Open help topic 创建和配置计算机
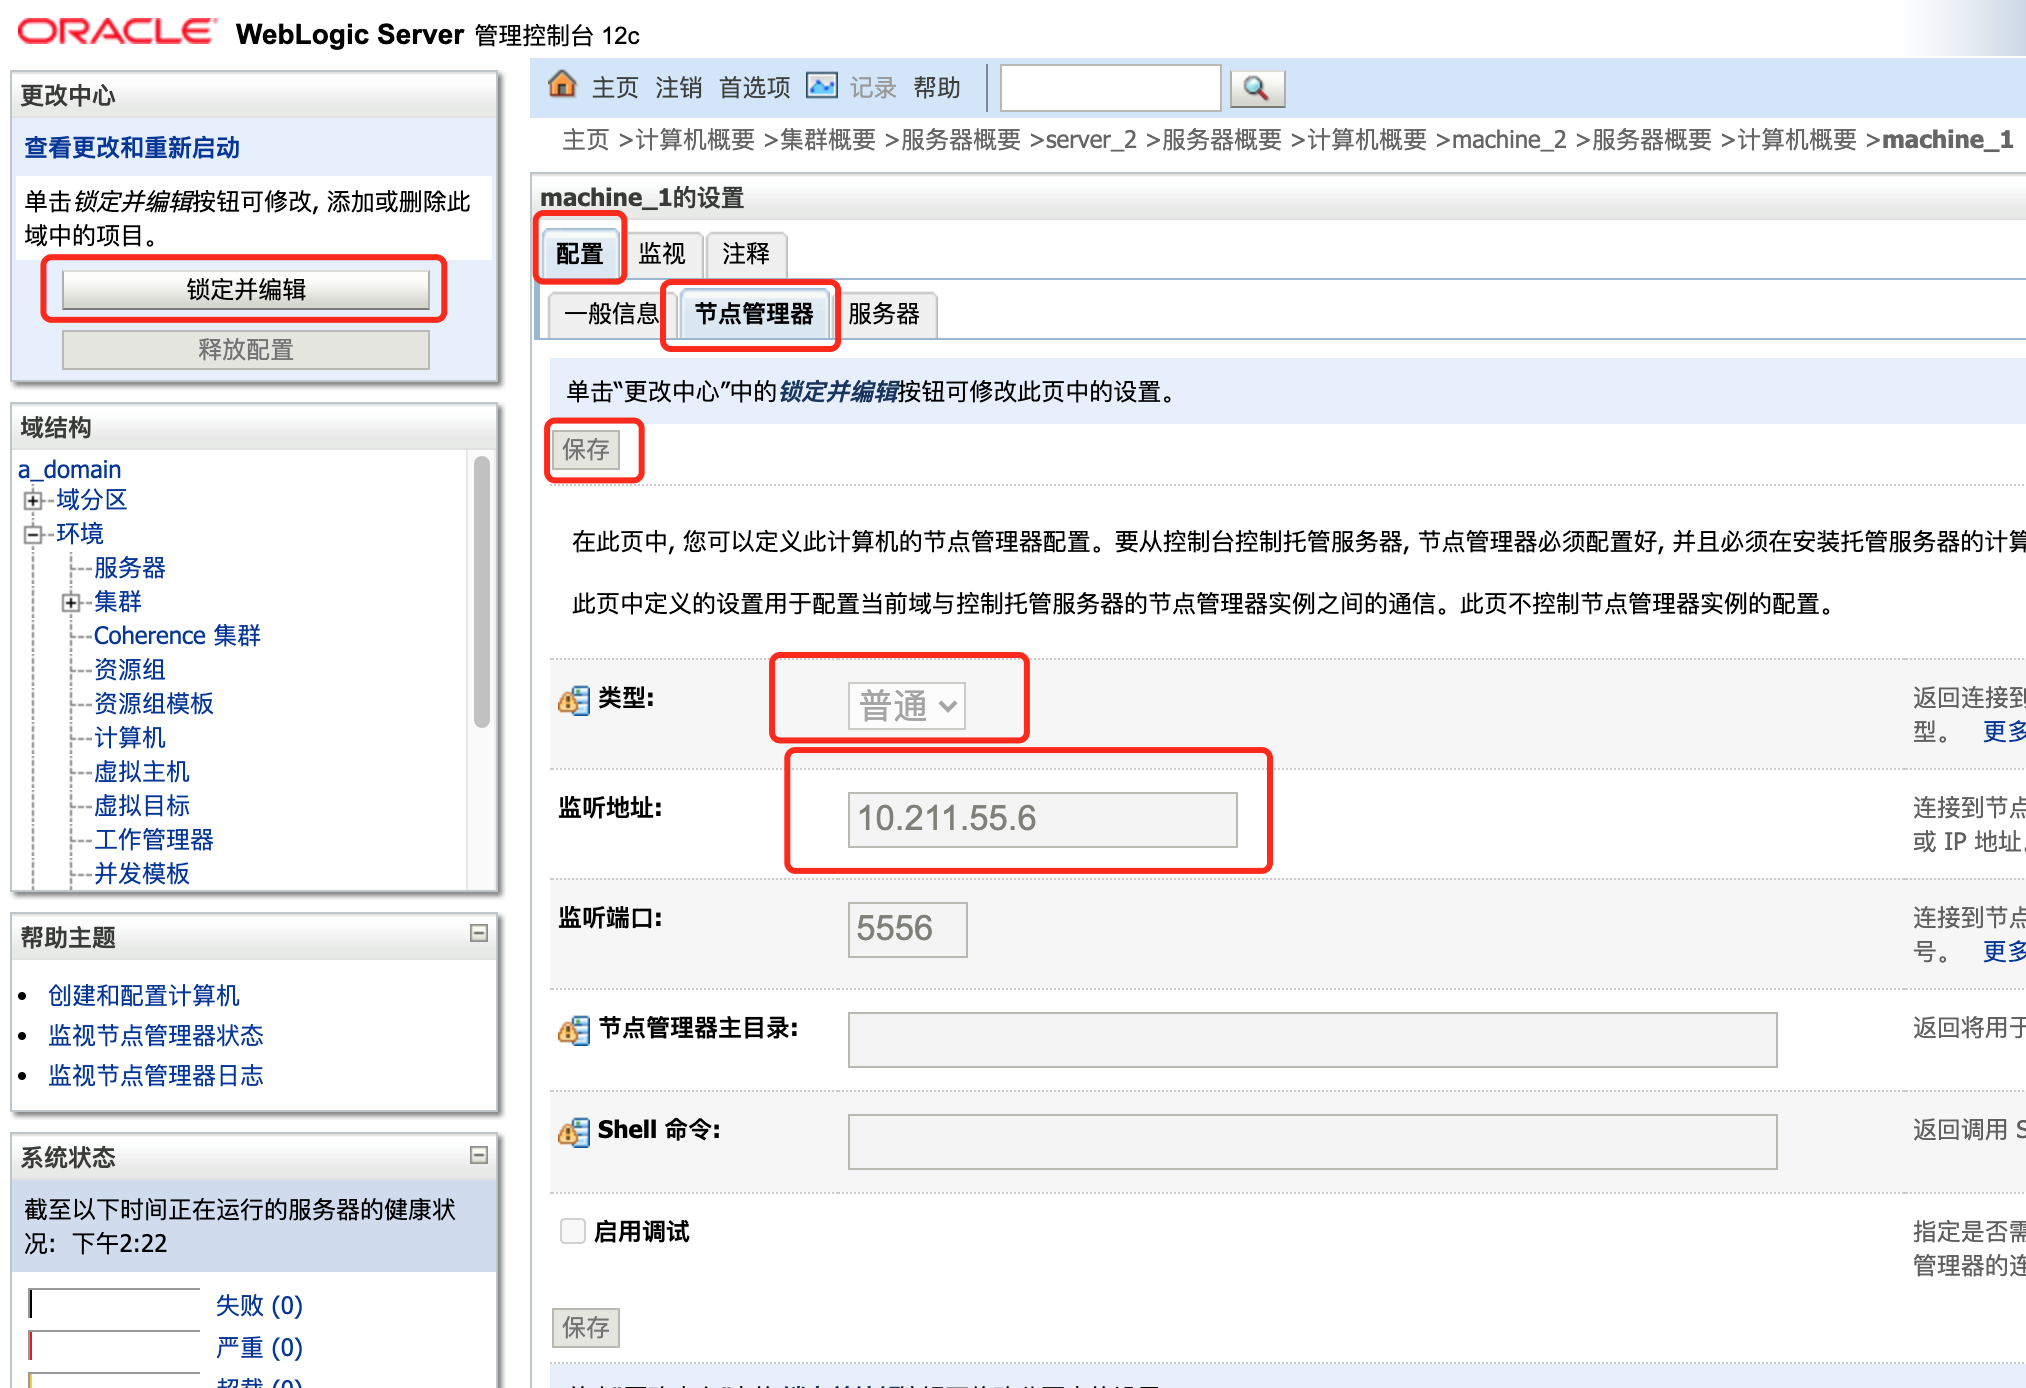 [144, 996]
